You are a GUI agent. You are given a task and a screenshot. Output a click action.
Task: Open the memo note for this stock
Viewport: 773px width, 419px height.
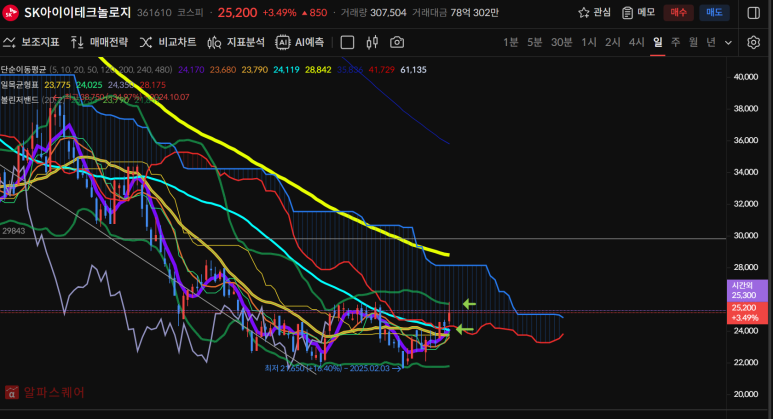[x=639, y=13]
